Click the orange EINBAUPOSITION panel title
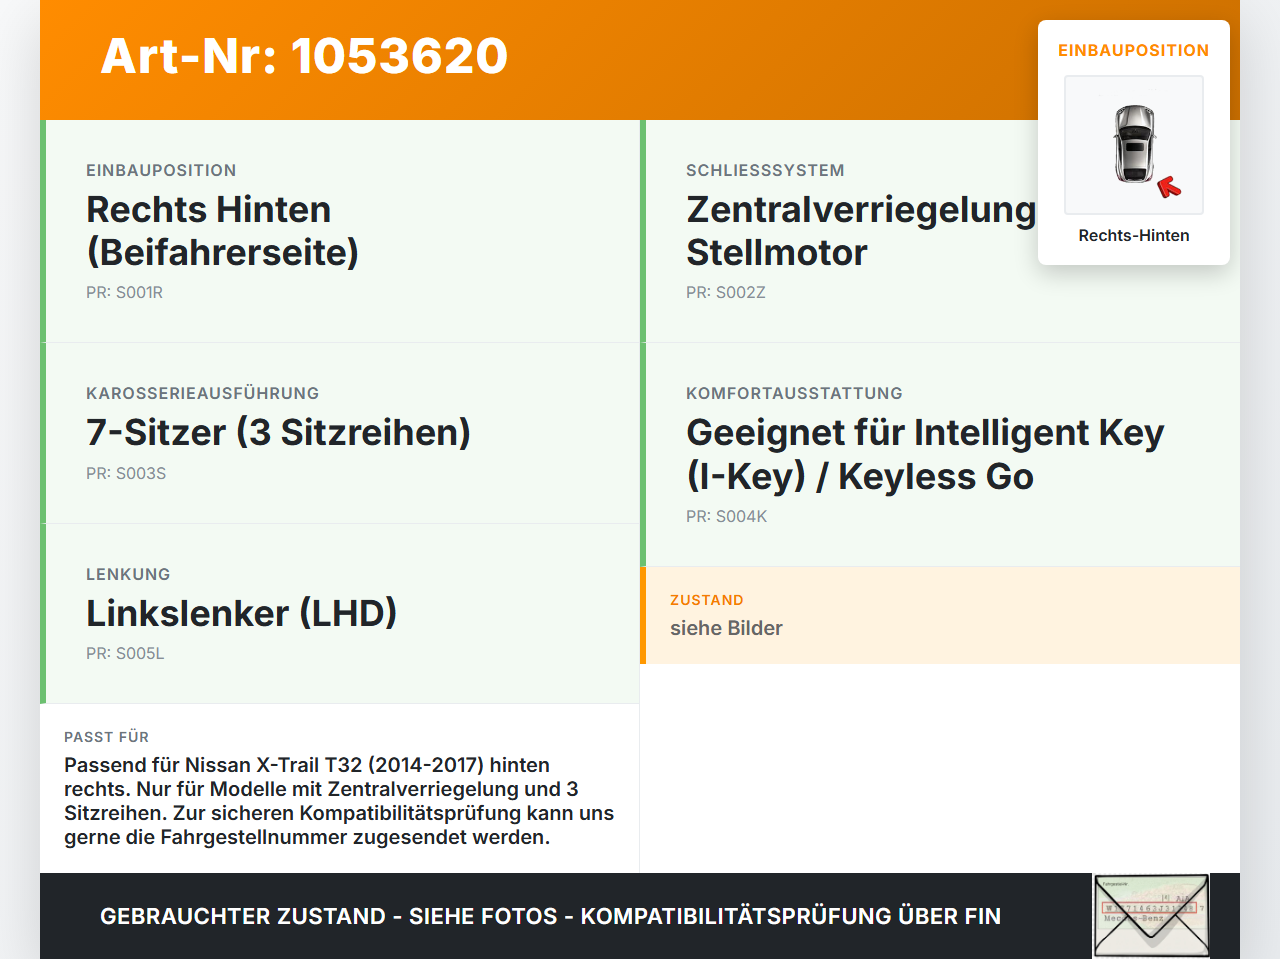The image size is (1280, 959). [x=1134, y=51]
